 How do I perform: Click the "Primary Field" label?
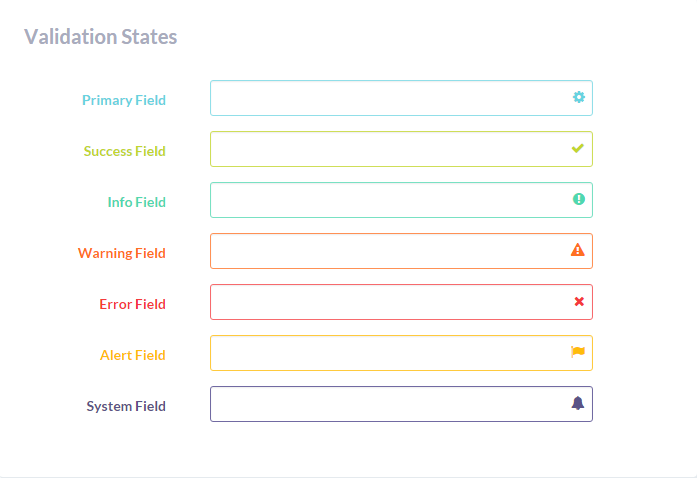124,100
